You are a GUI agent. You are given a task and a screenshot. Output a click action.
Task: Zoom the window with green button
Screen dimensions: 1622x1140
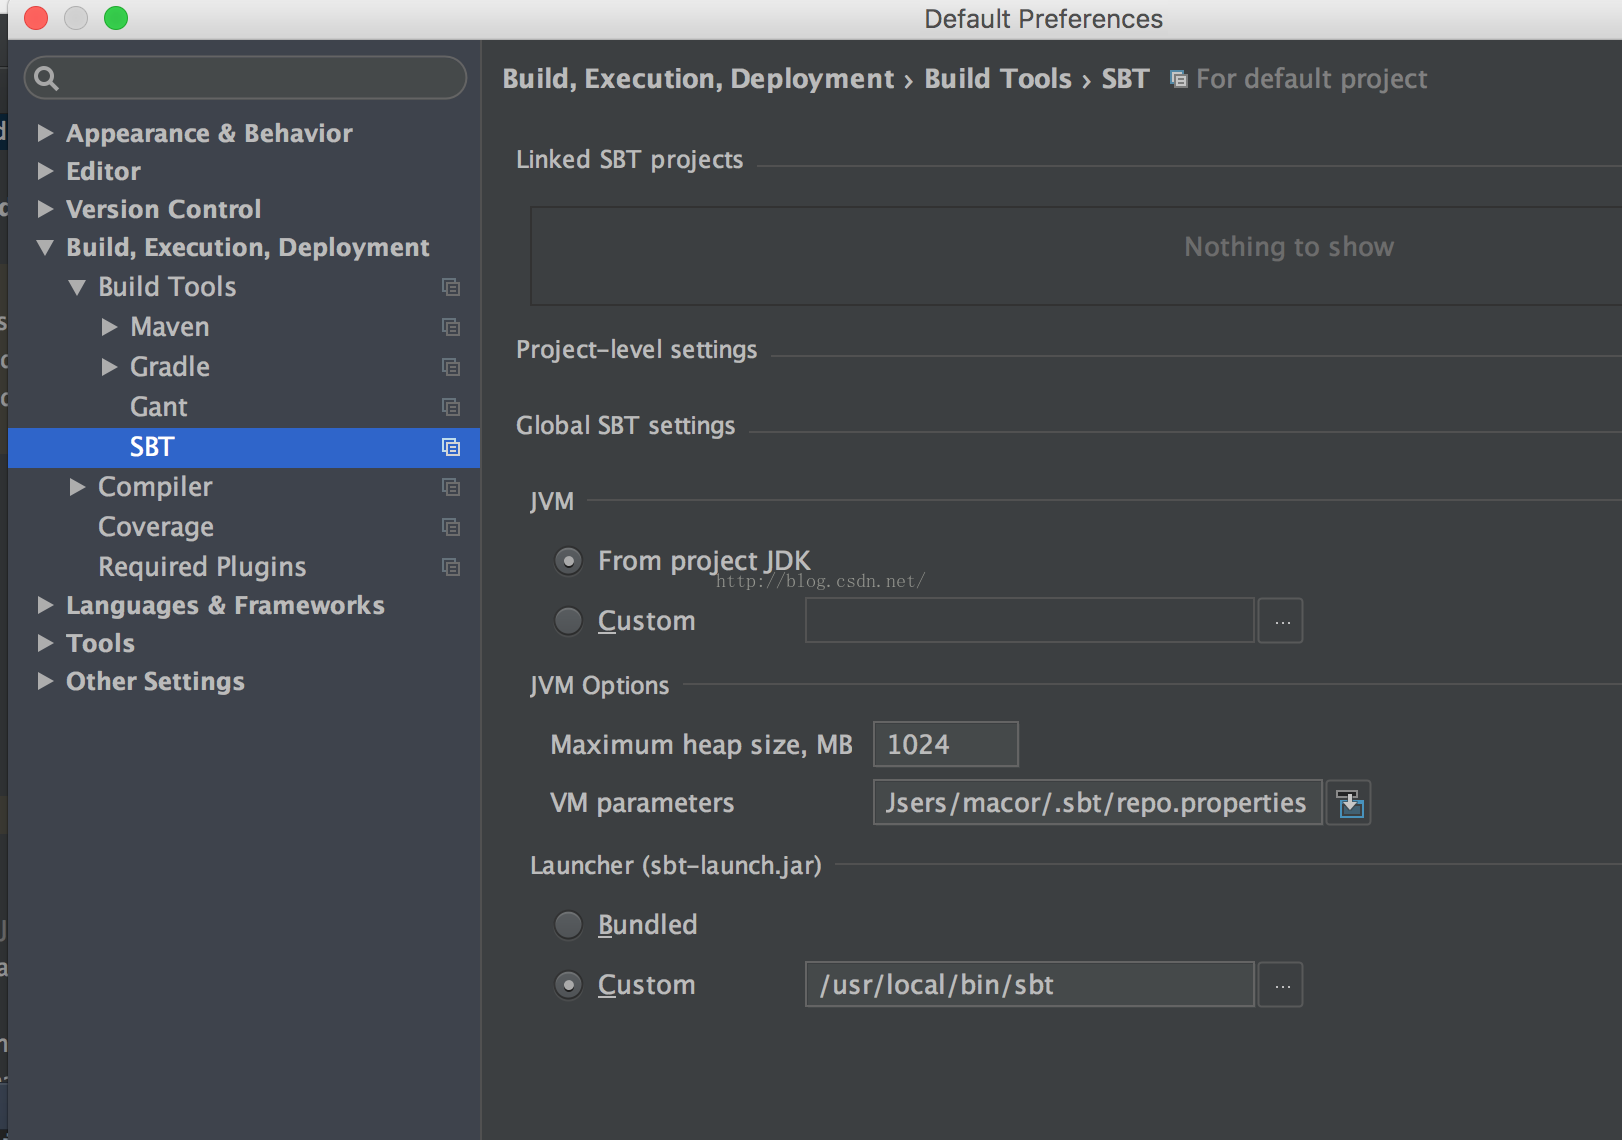point(116,18)
